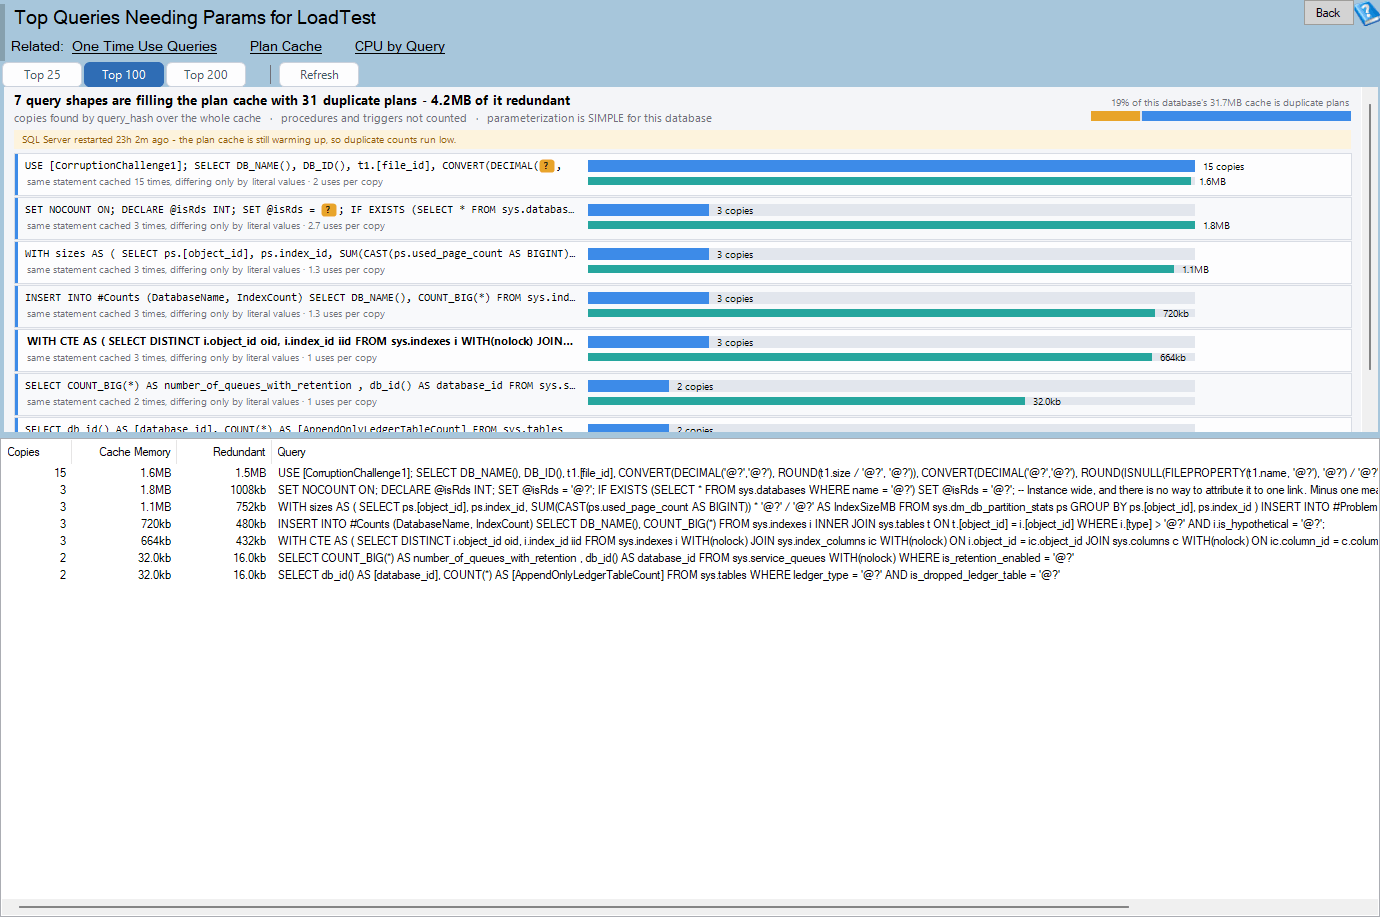
Task: Select grid row with 752kb redundant
Action: click(690, 507)
